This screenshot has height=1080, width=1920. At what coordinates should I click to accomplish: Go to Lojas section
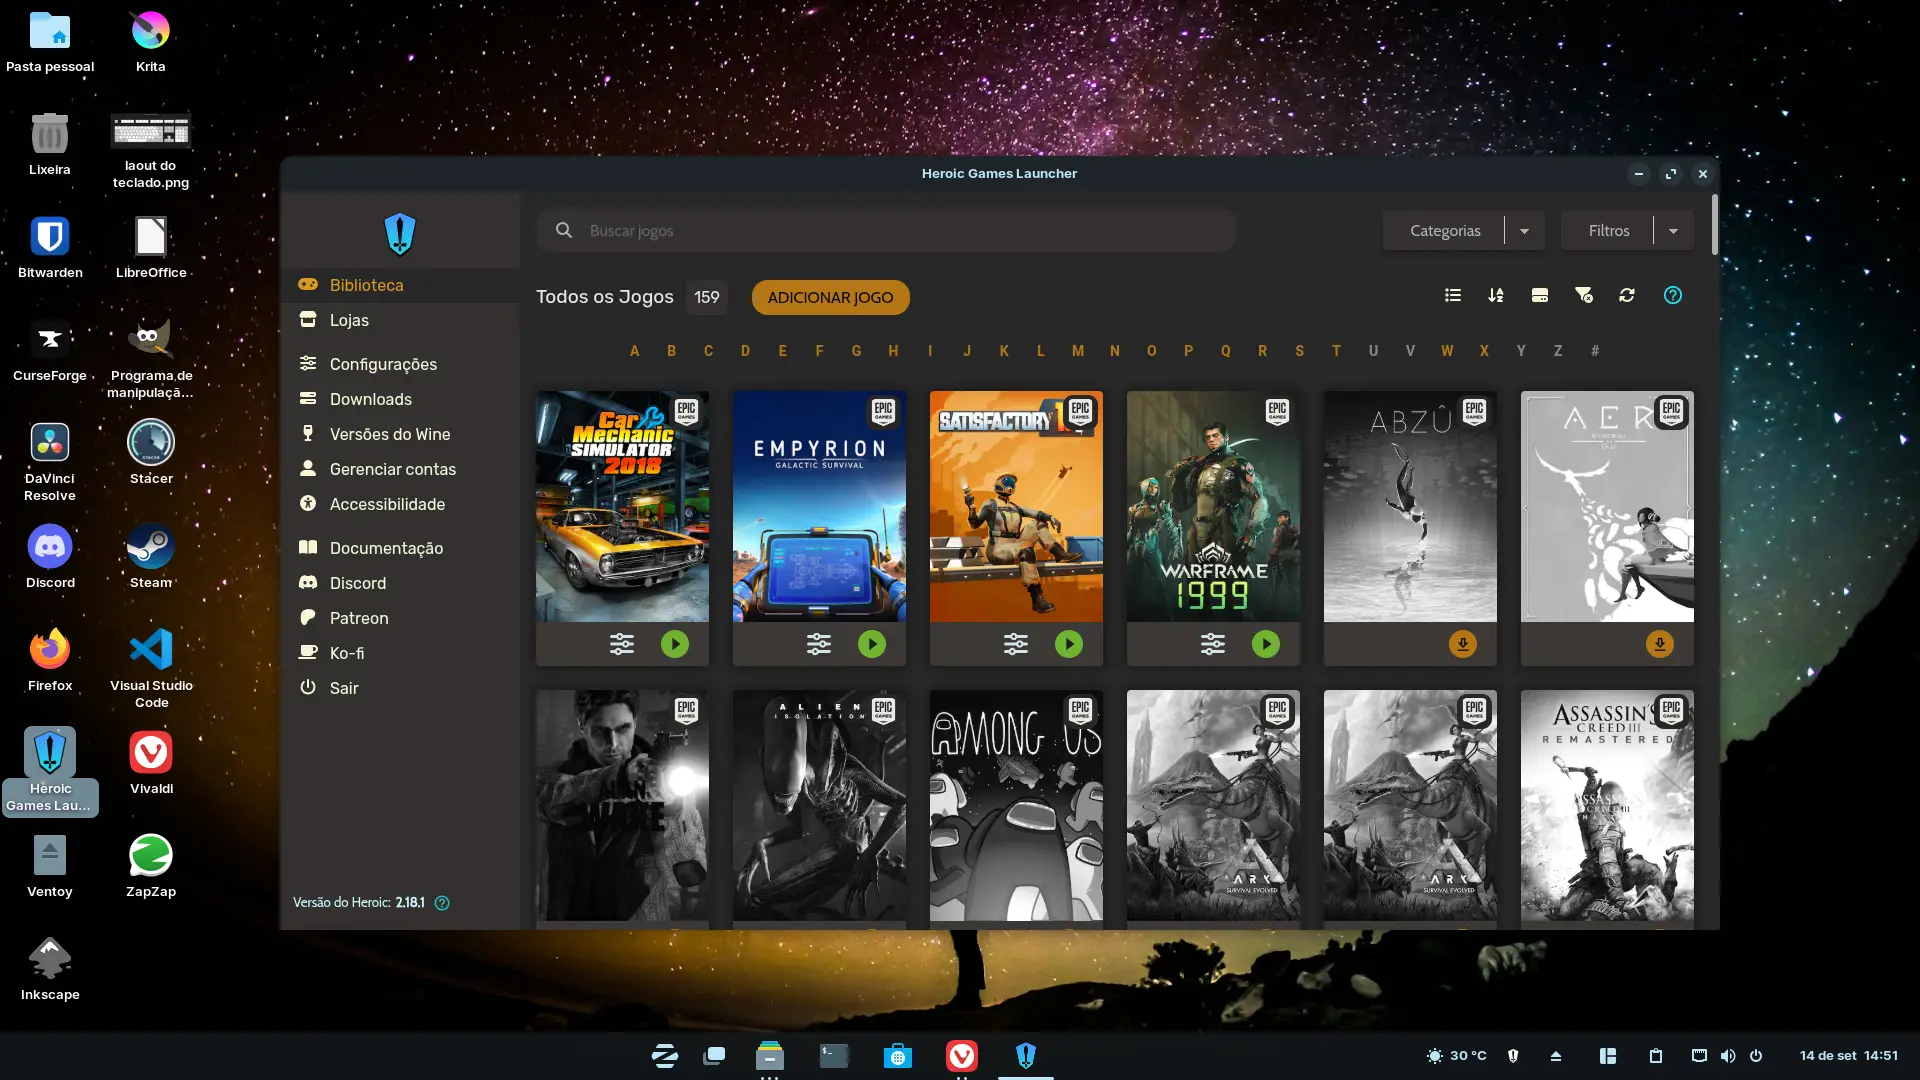tap(349, 320)
